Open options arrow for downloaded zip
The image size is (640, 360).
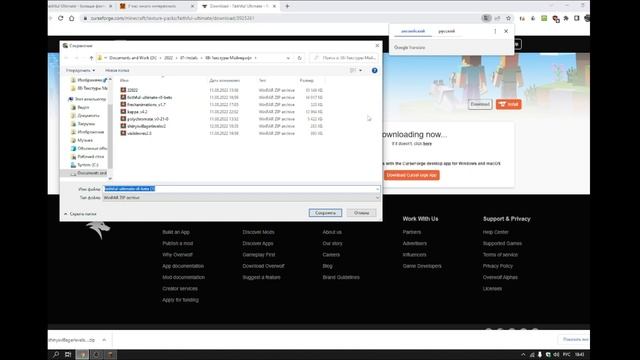coord(104,340)
